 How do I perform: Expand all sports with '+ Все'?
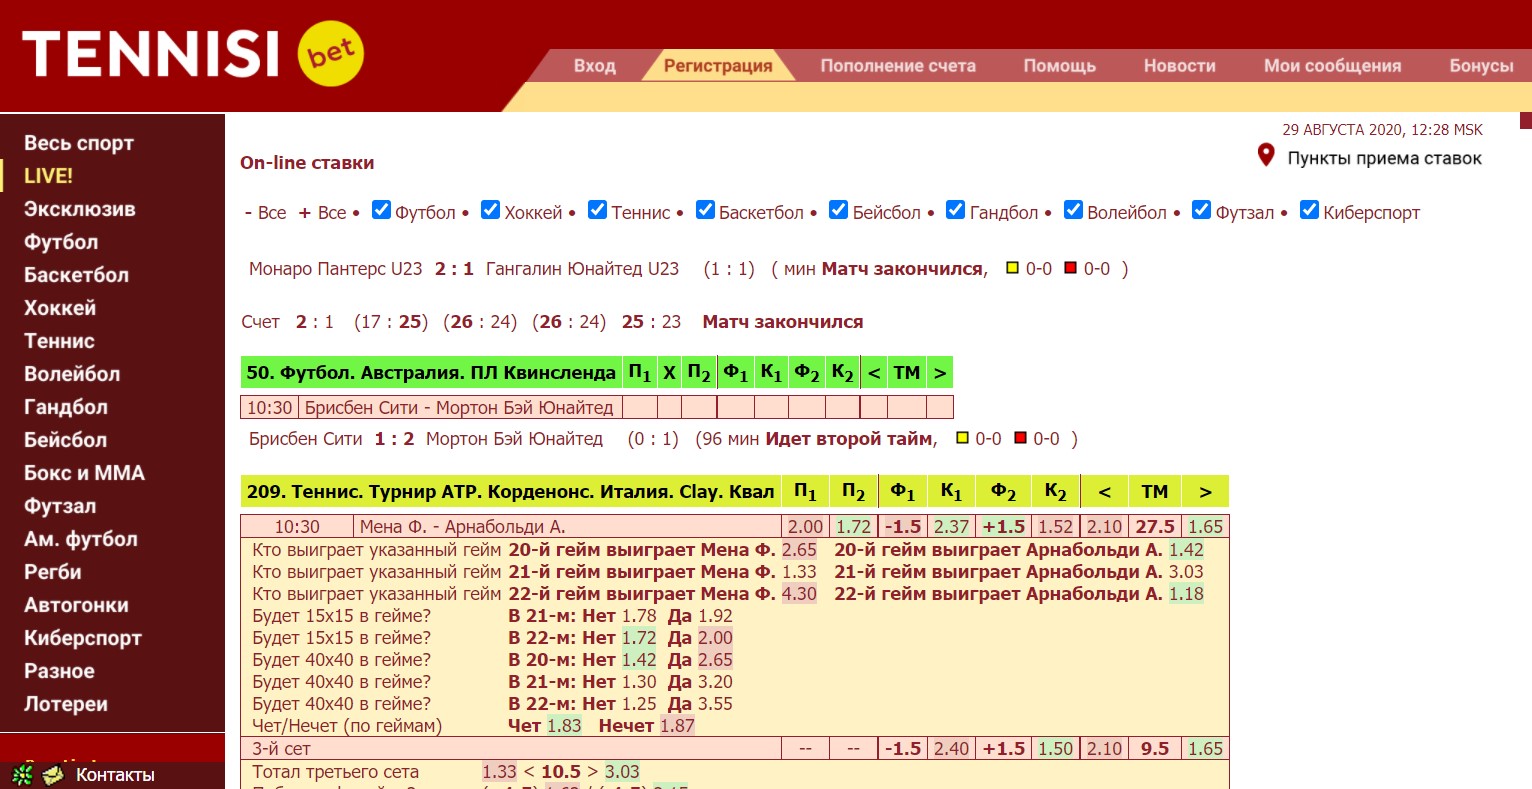click(x=322, y=213)
